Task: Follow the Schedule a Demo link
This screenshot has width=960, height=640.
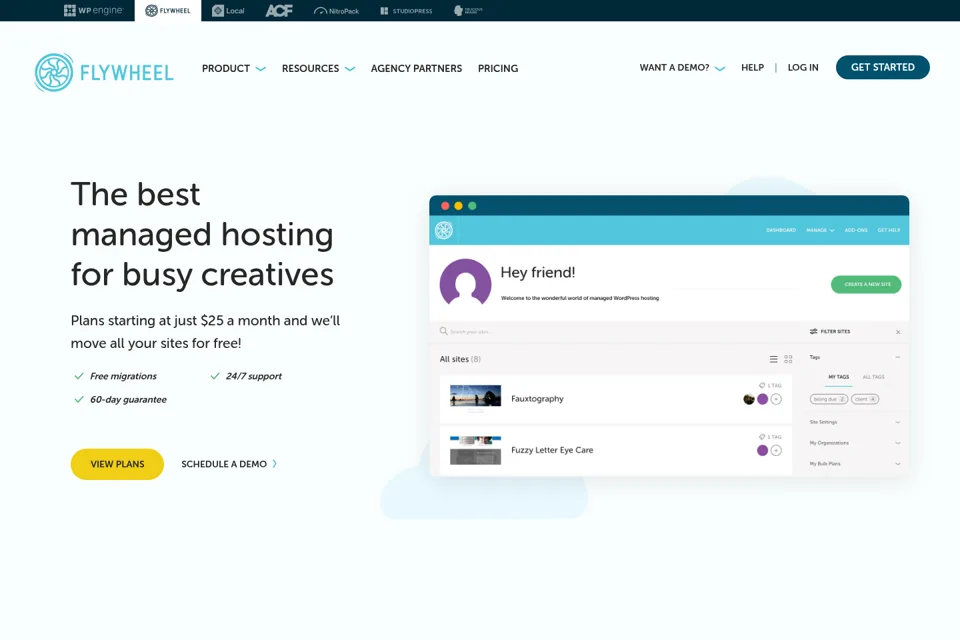Action: (x=229, y=464)
